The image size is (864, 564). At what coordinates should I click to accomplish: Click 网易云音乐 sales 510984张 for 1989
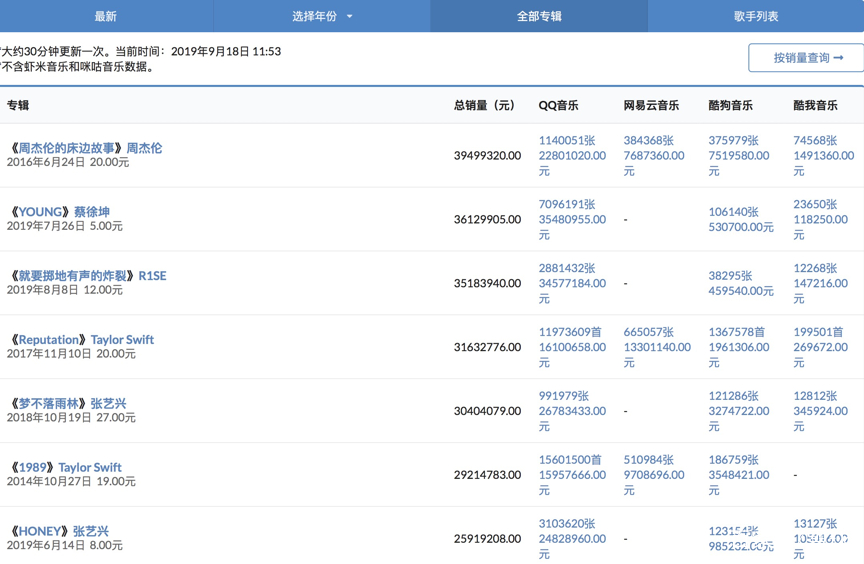649,460
